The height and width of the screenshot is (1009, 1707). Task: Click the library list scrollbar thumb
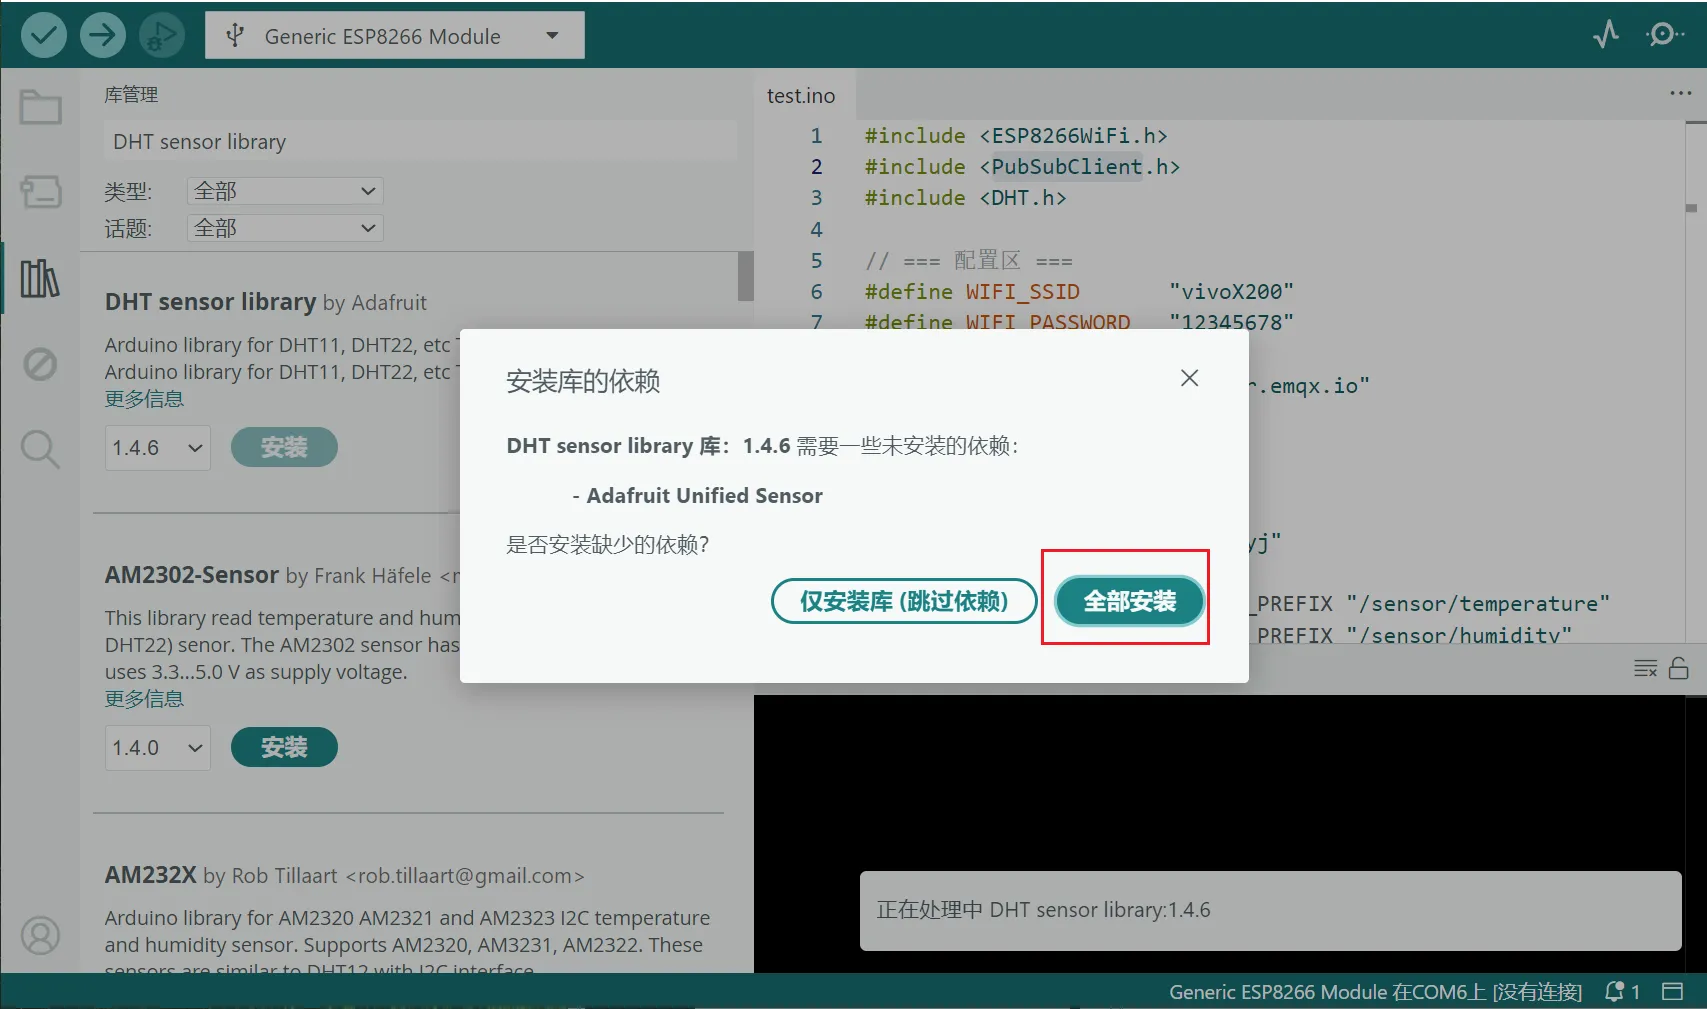point(745,276)
